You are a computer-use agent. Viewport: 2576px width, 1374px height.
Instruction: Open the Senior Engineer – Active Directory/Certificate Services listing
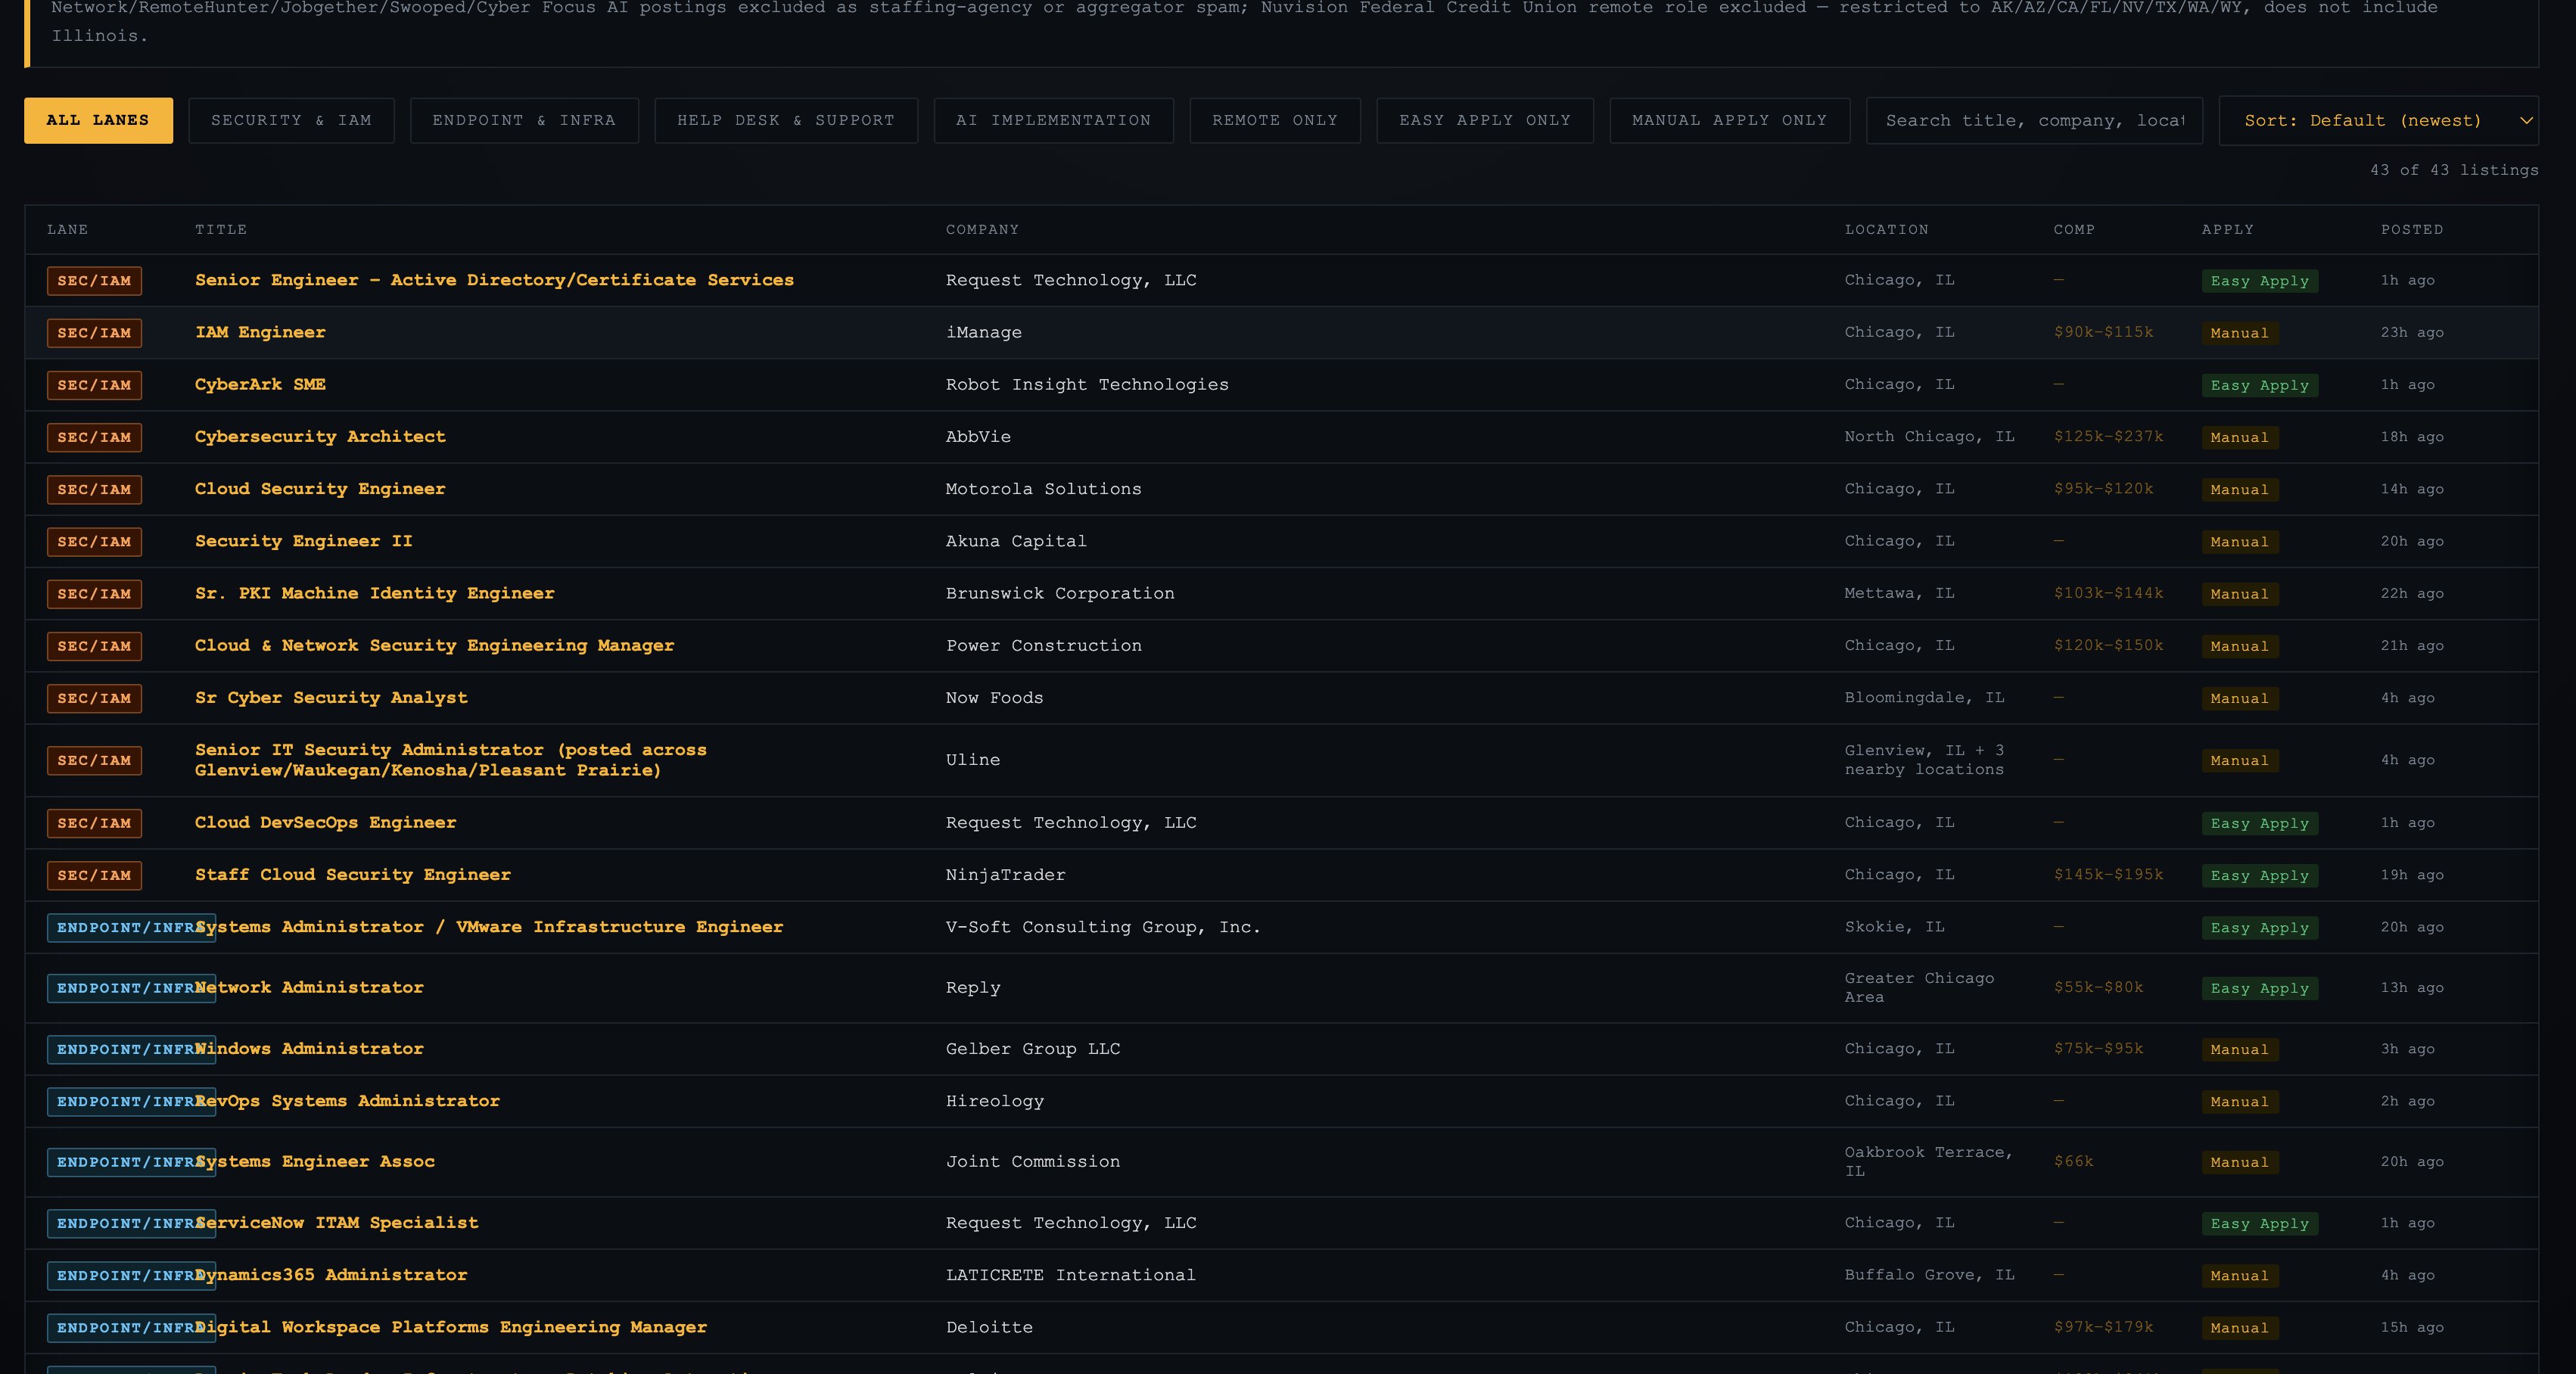(494, 280)
